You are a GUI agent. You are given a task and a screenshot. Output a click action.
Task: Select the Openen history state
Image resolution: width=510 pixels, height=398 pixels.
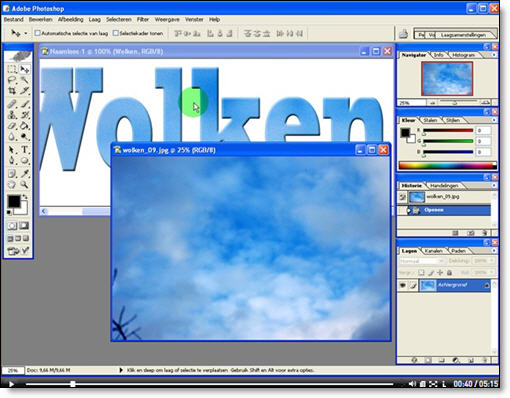pyautogui.click(x=444, y=210)
